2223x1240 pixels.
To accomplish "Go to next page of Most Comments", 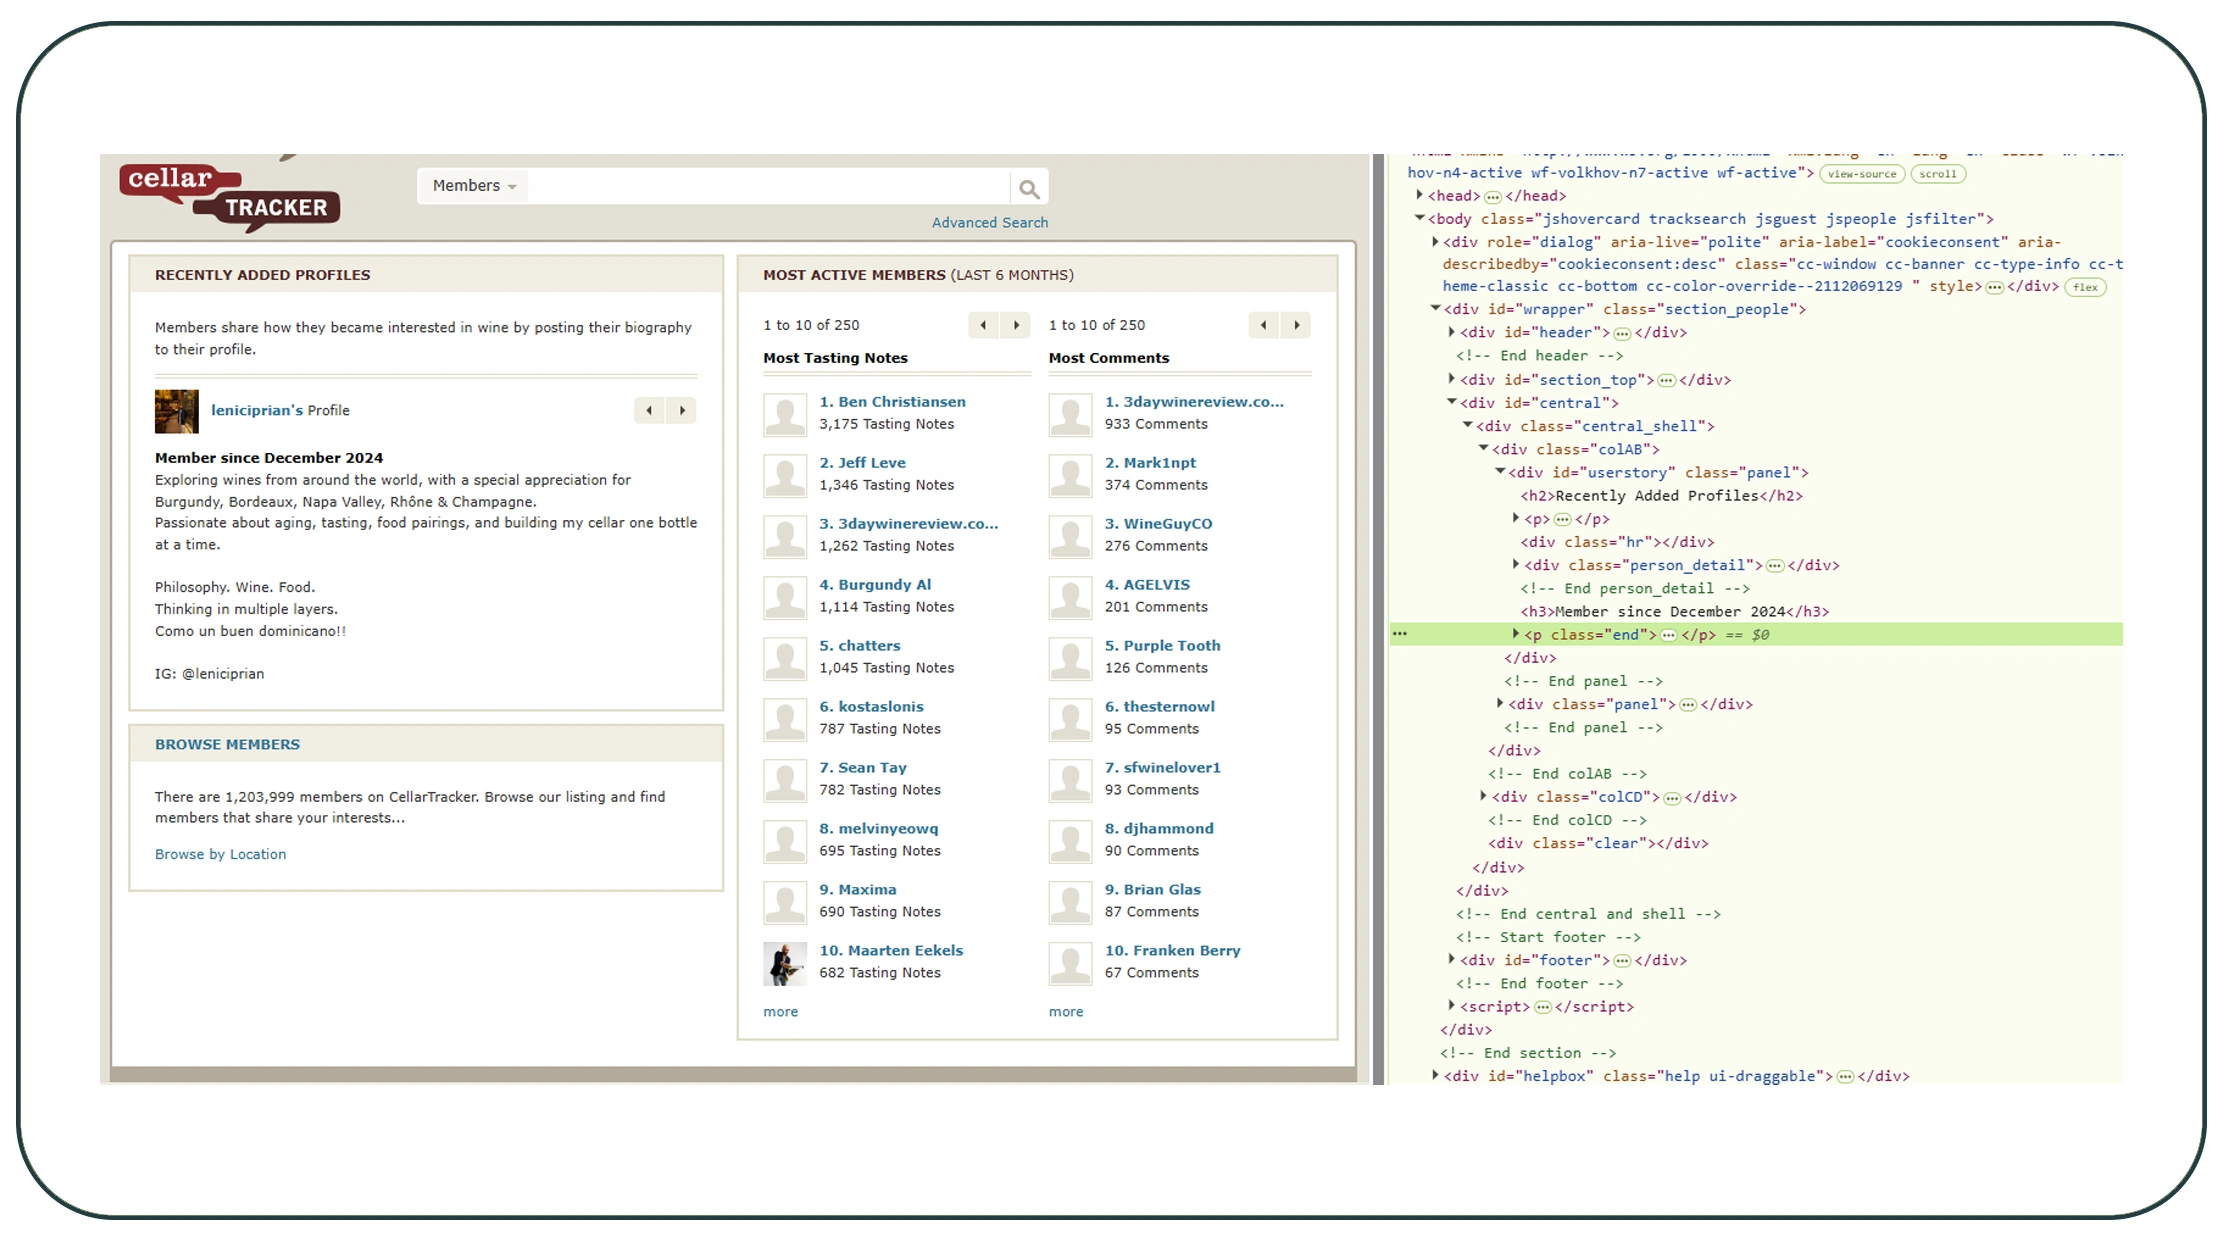I will (x=1297, y=325).
